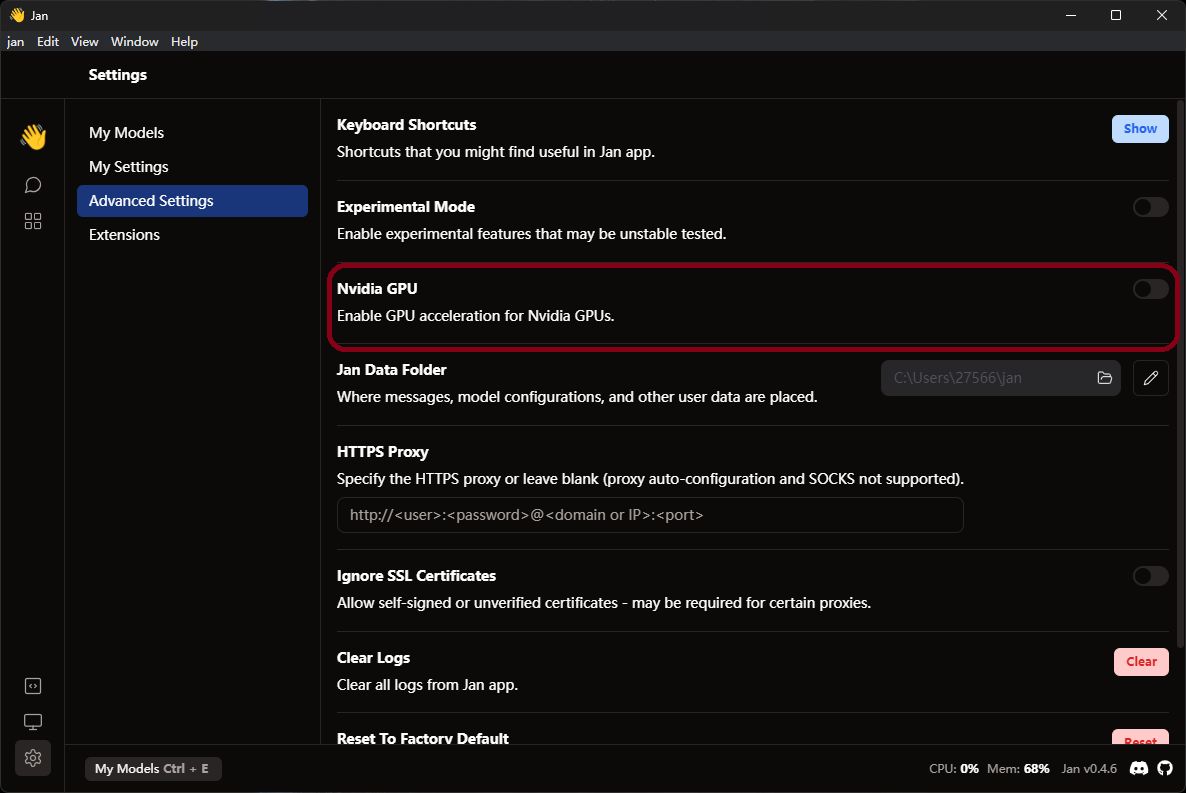
Task: Open the chat threads icon in sidebar
Action: tap(33, 185)
